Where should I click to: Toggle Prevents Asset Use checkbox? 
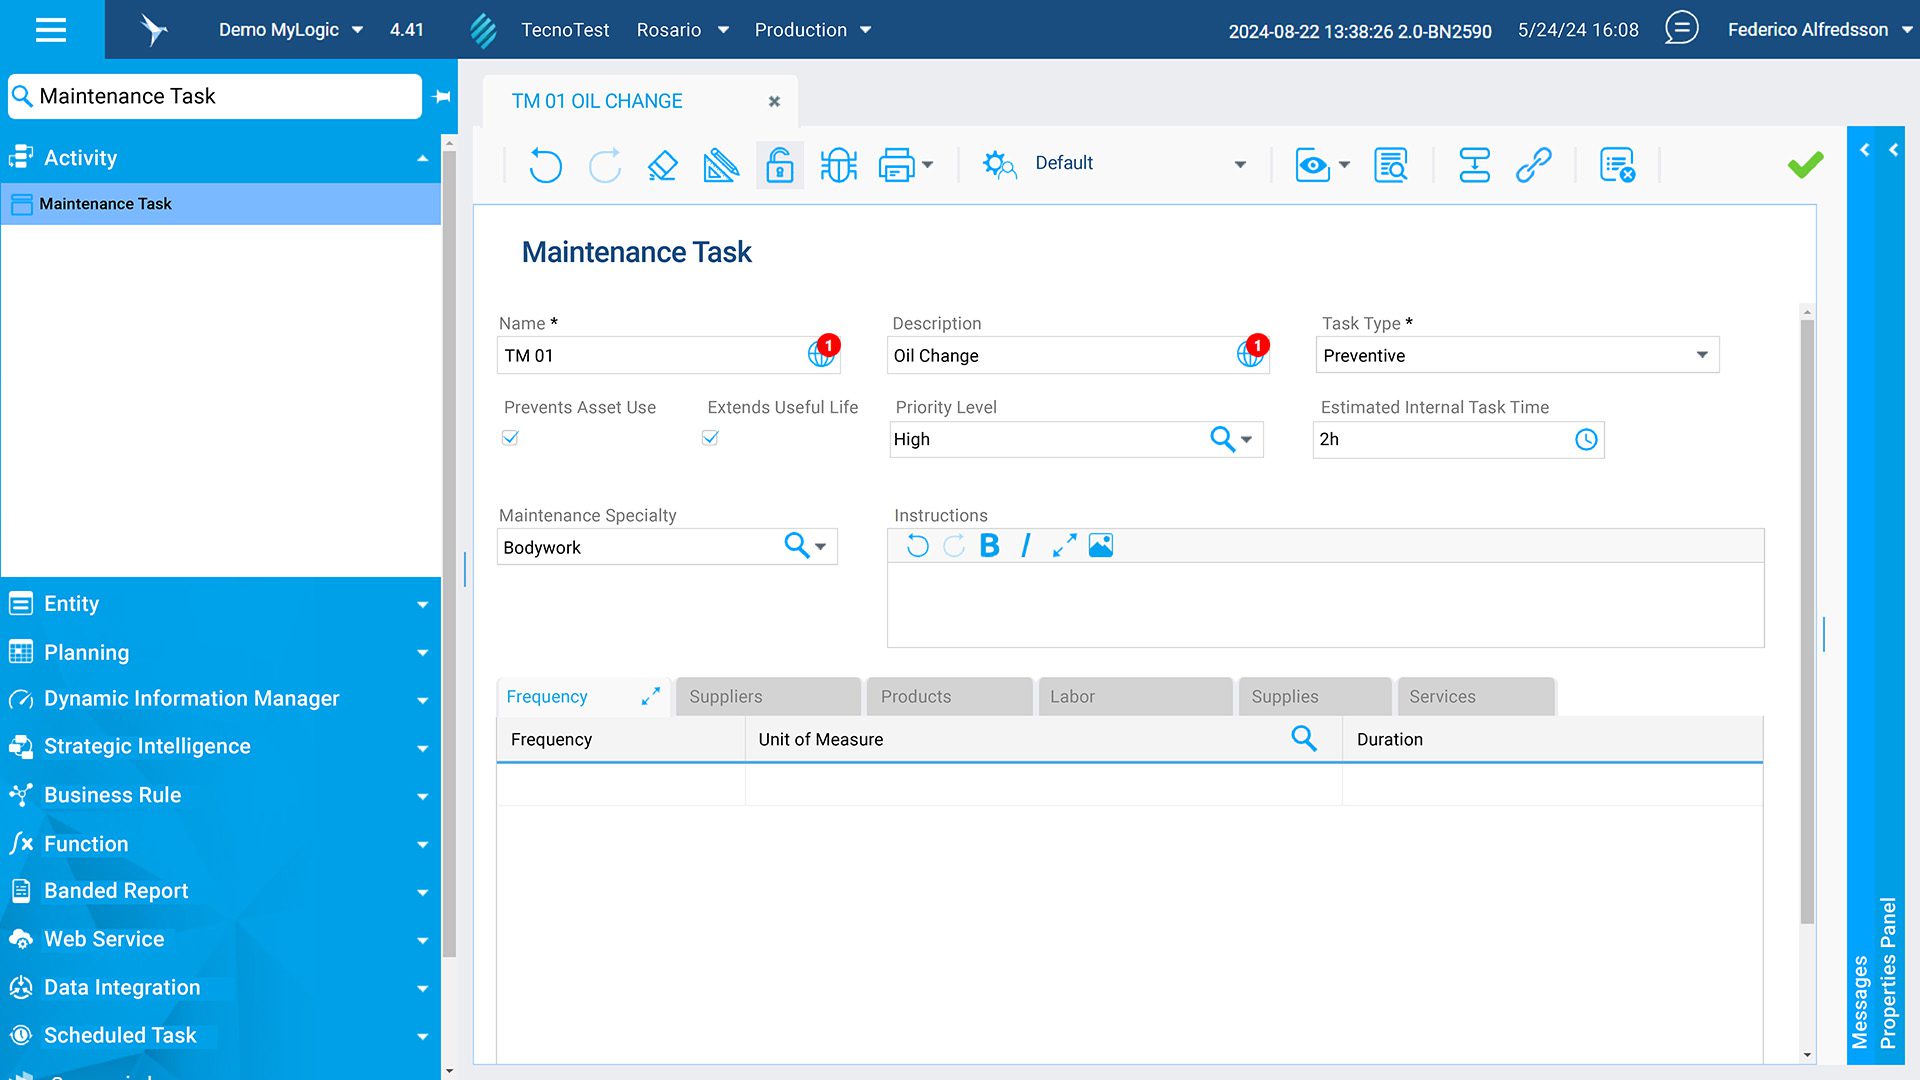point(510,438)
